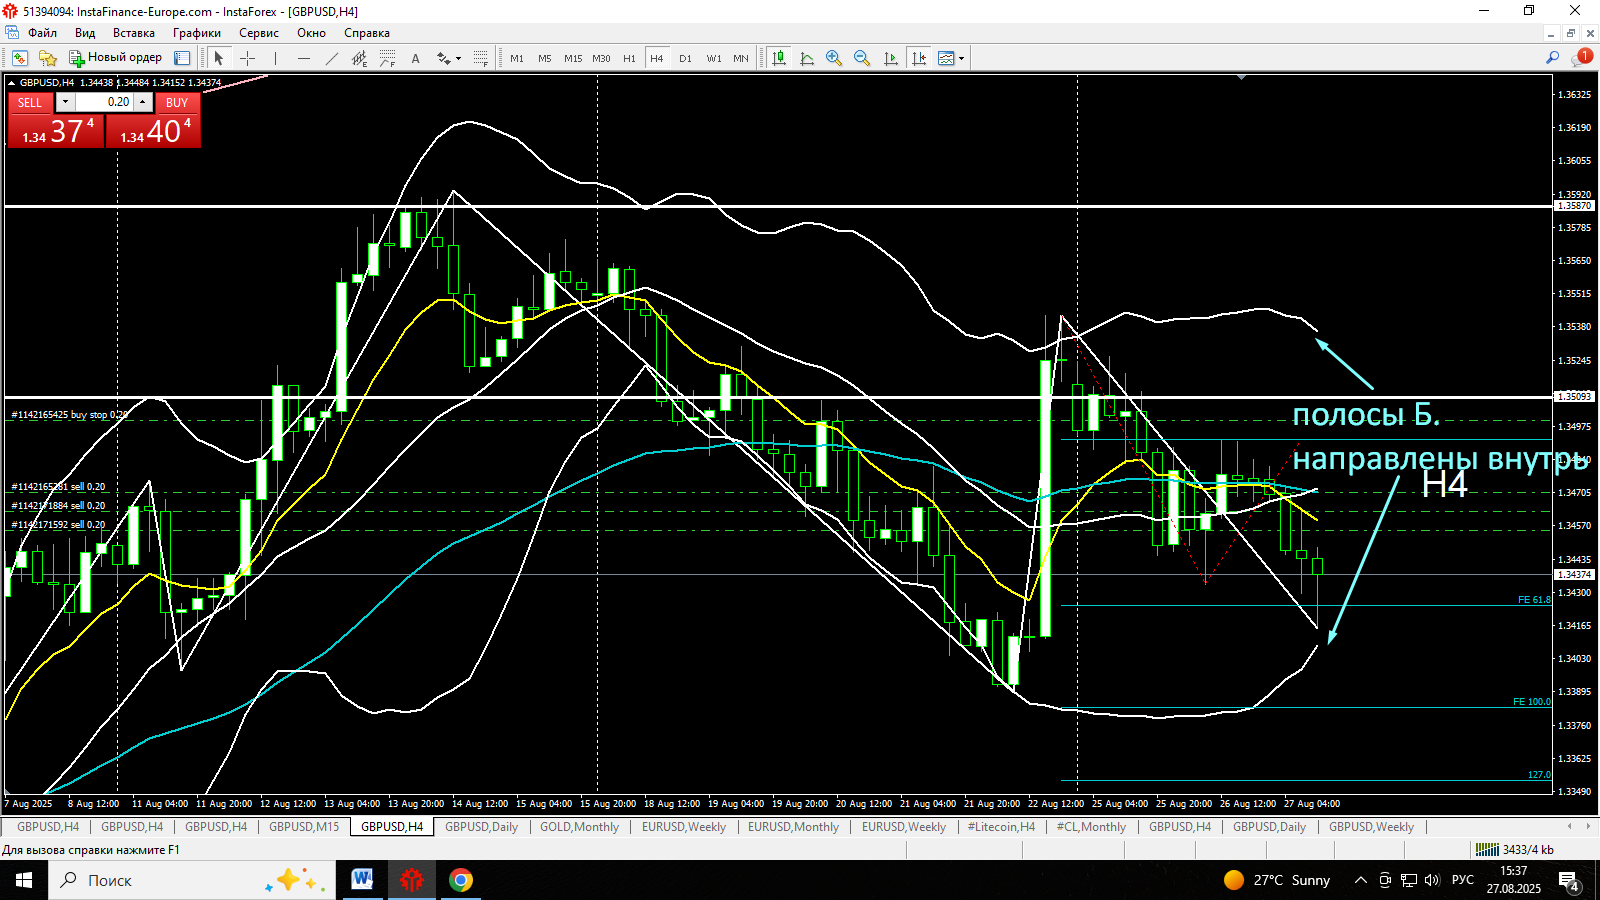Zoom out of the chart
This screenshot has width=1600, height=900.
coord(862,58)
